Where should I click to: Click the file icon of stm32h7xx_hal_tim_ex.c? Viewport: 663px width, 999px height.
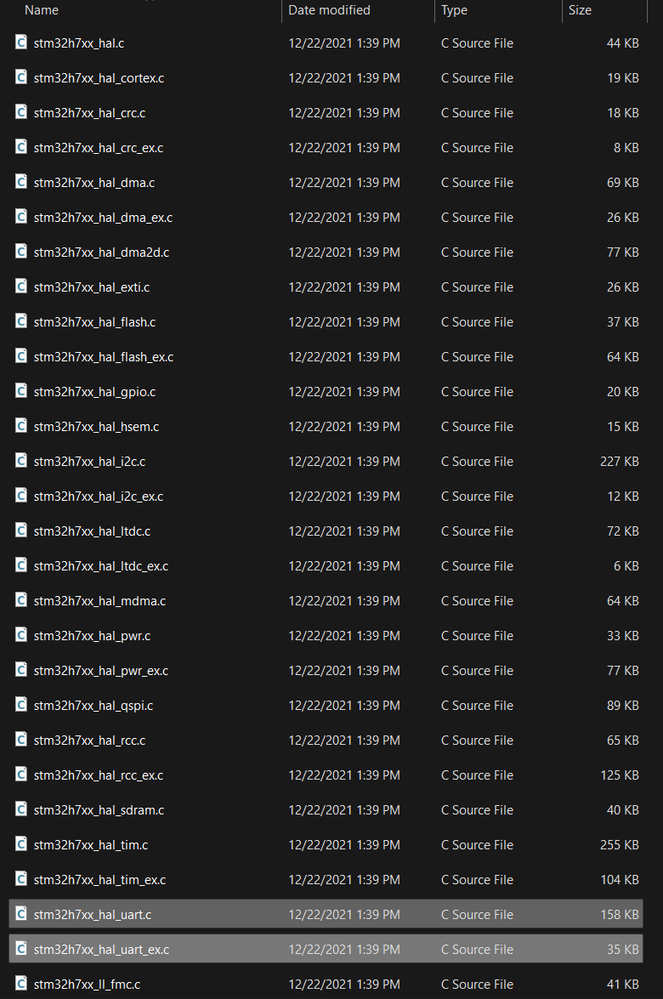pos(21,879)
